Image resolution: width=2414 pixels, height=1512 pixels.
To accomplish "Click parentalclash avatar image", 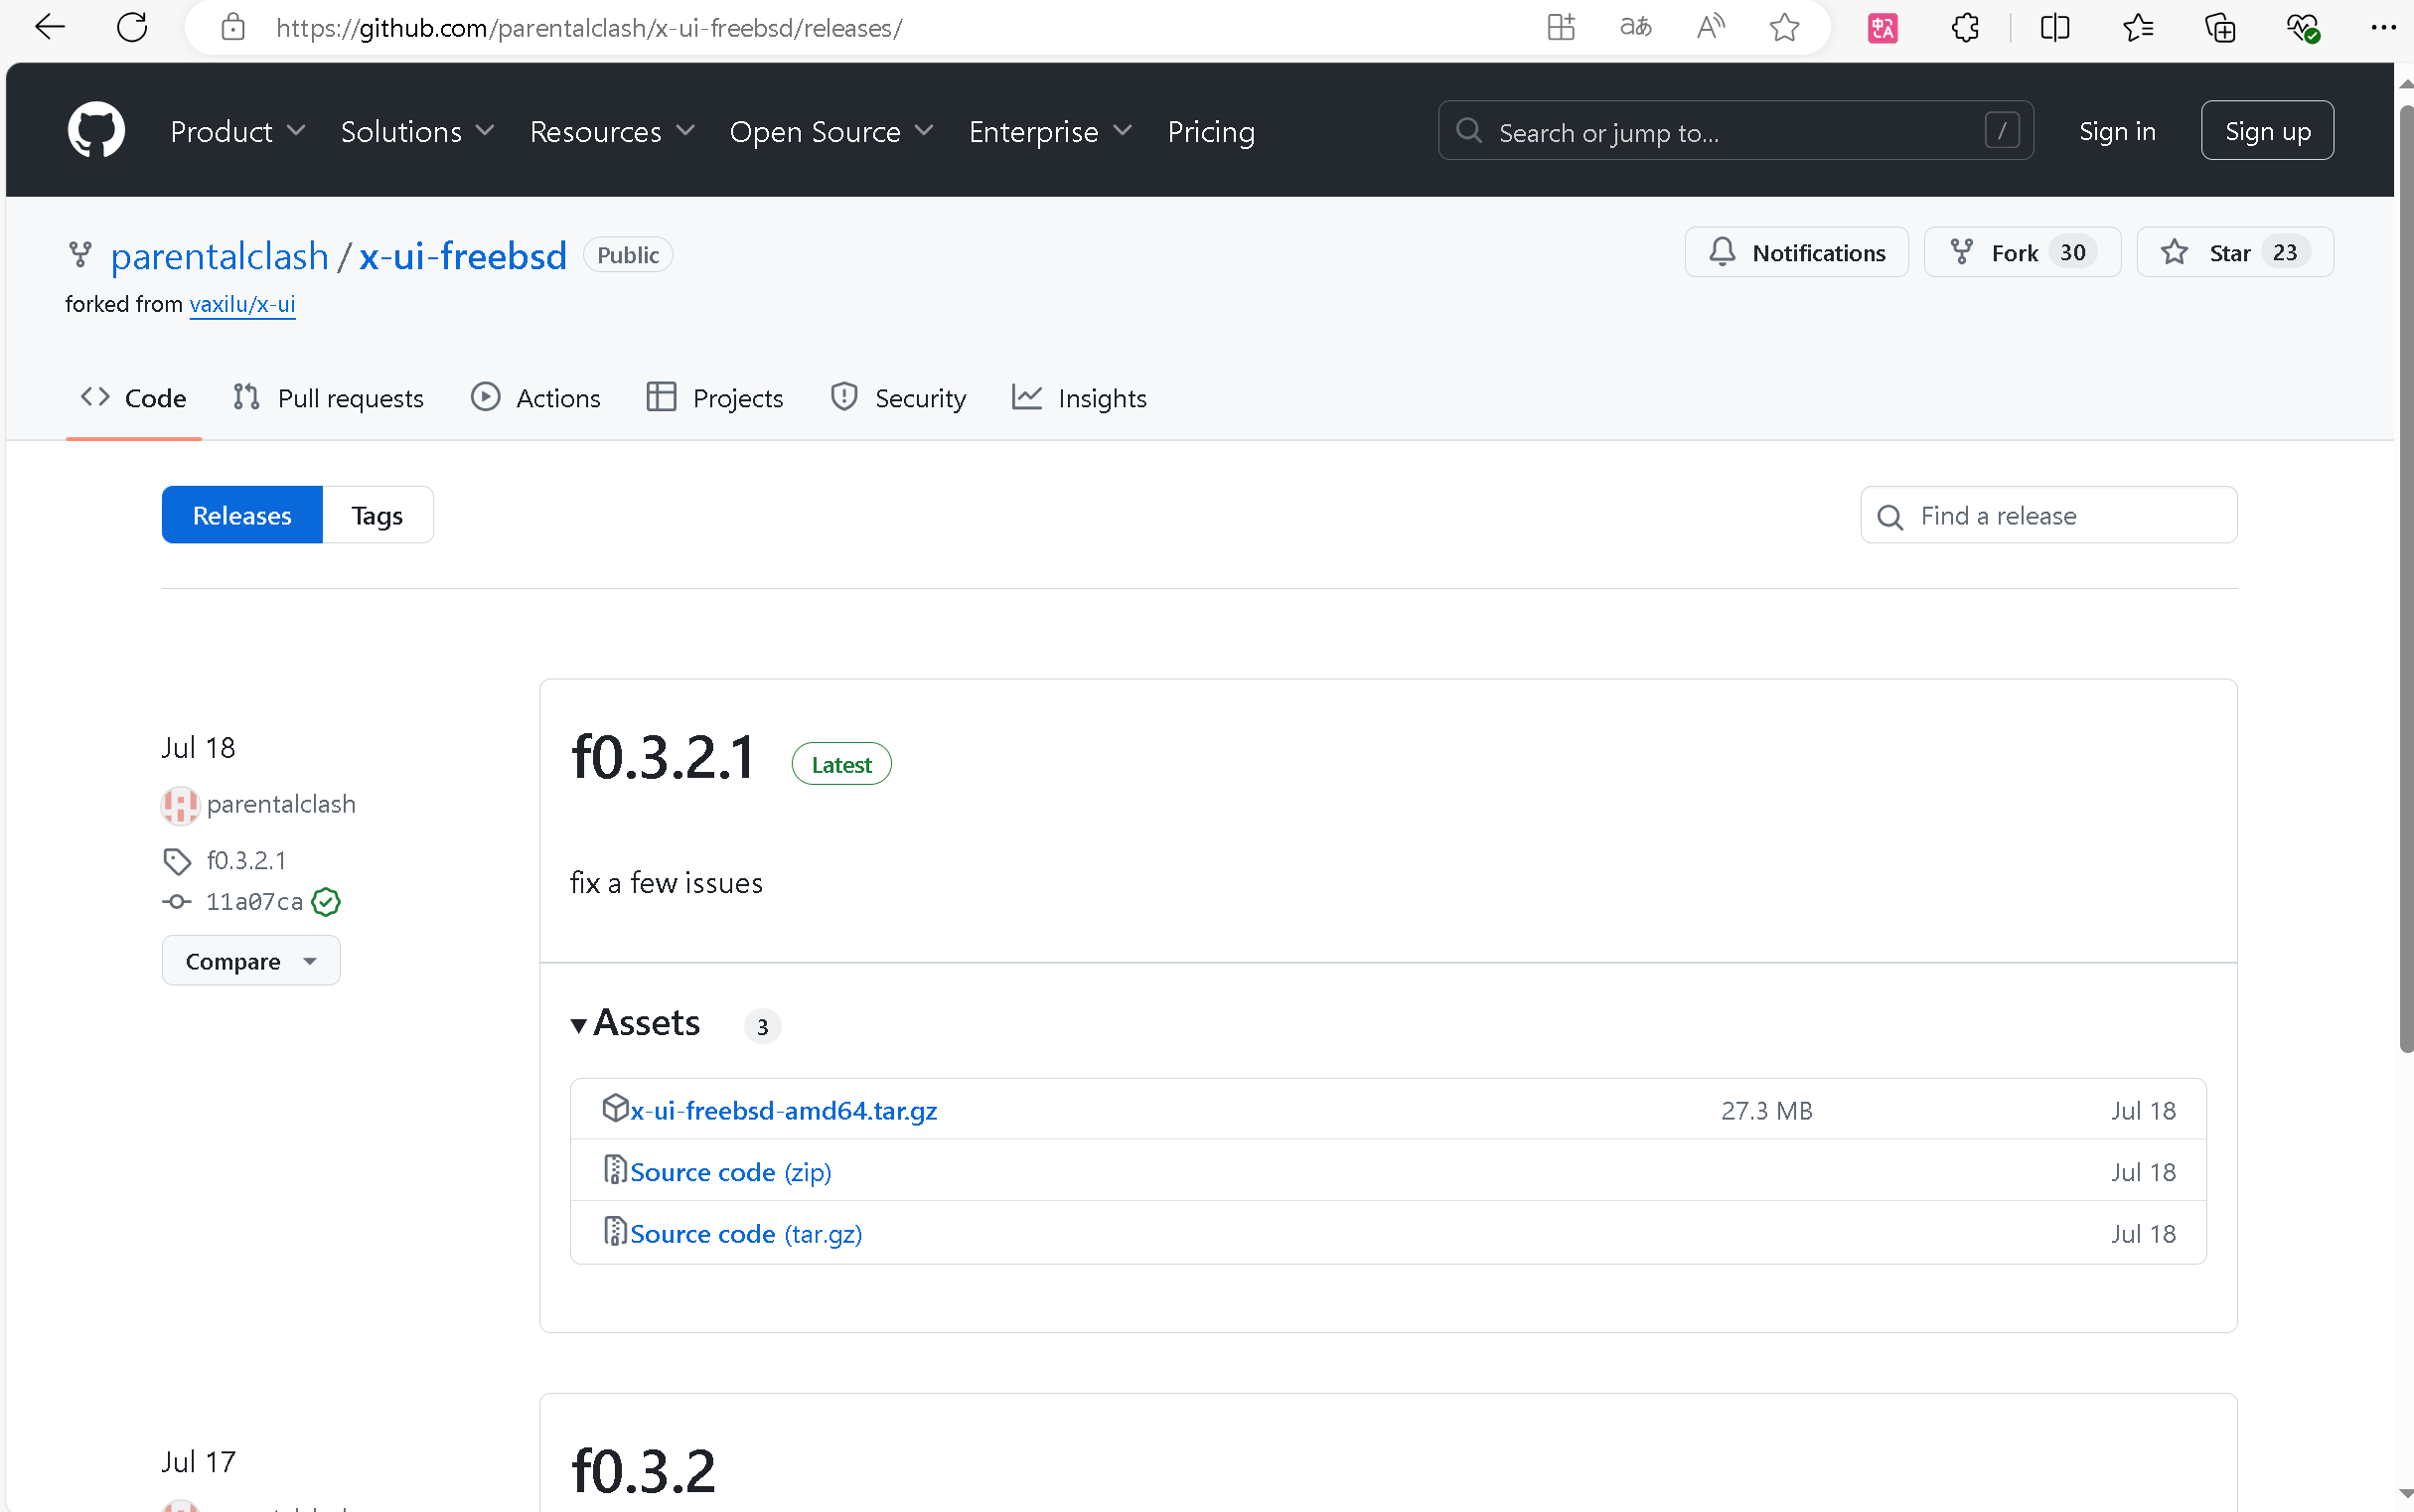I will [180, 805].
